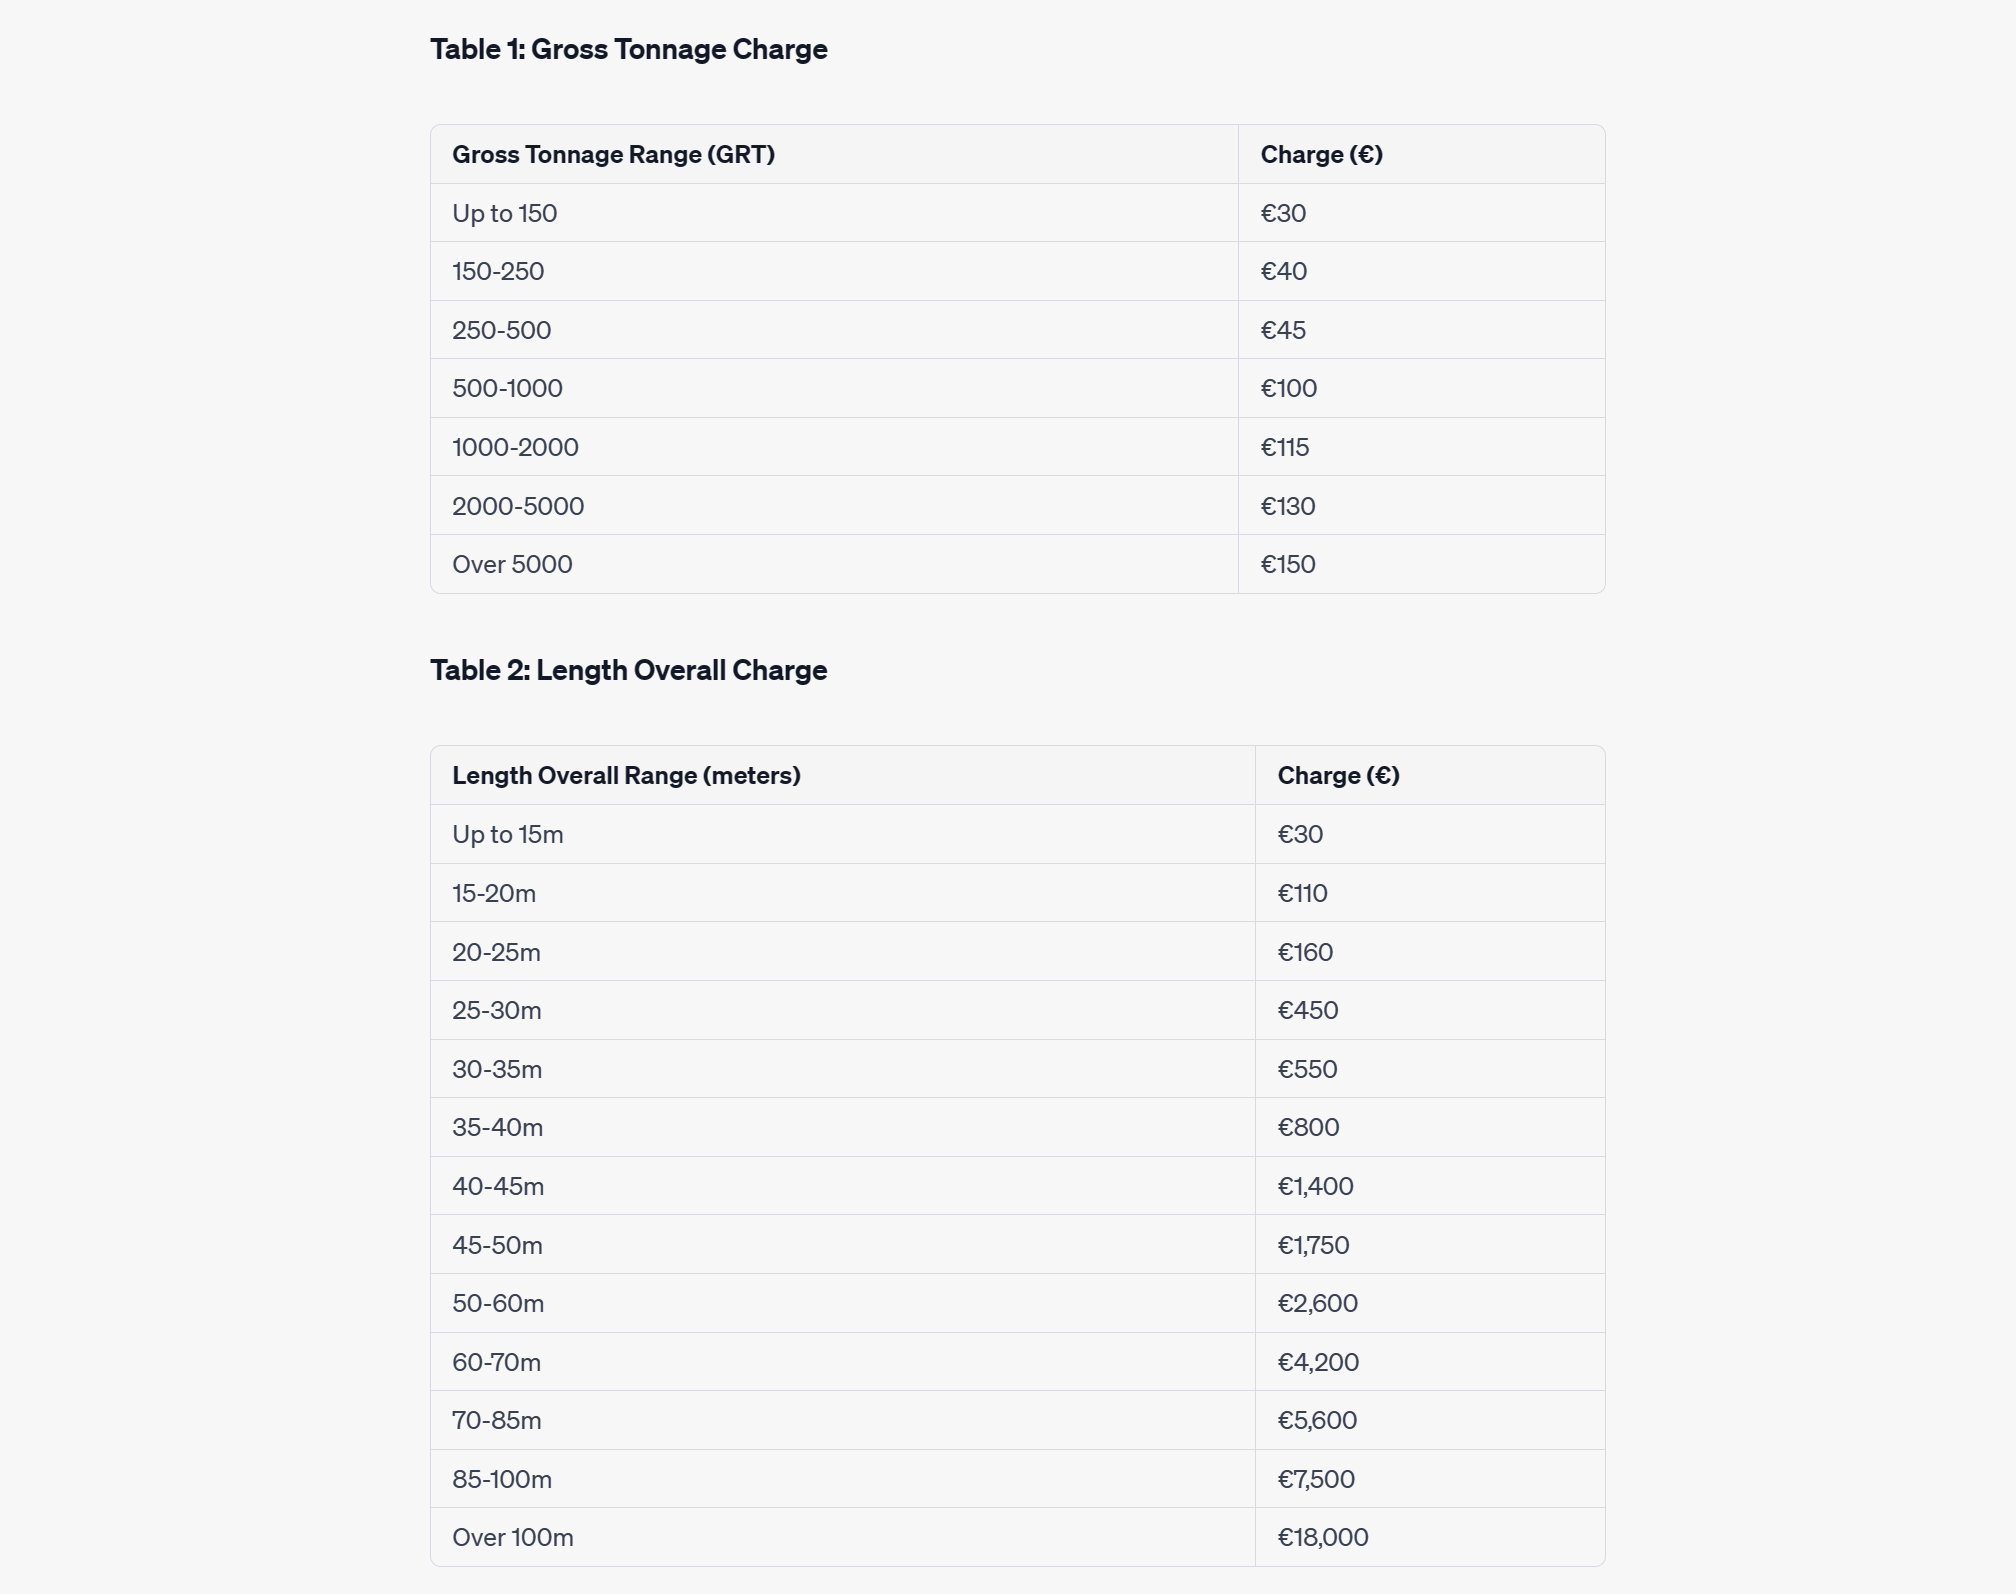Select the €7,500 charge value
Screen dimensions: 2016x1594
tap(1316, 1479)
